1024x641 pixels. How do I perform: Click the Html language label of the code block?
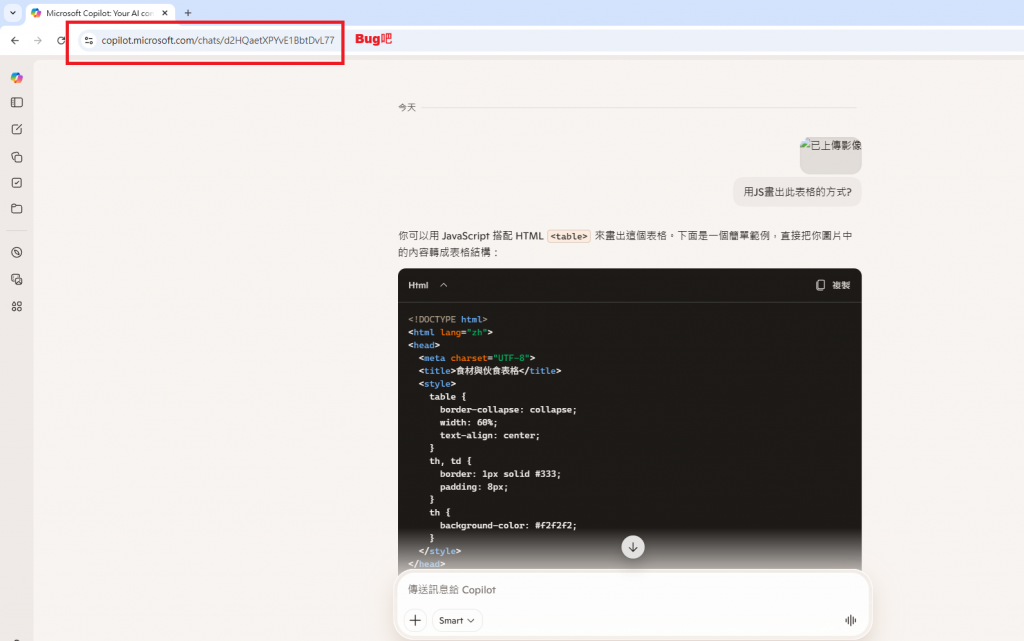click(x=419, y=285)
